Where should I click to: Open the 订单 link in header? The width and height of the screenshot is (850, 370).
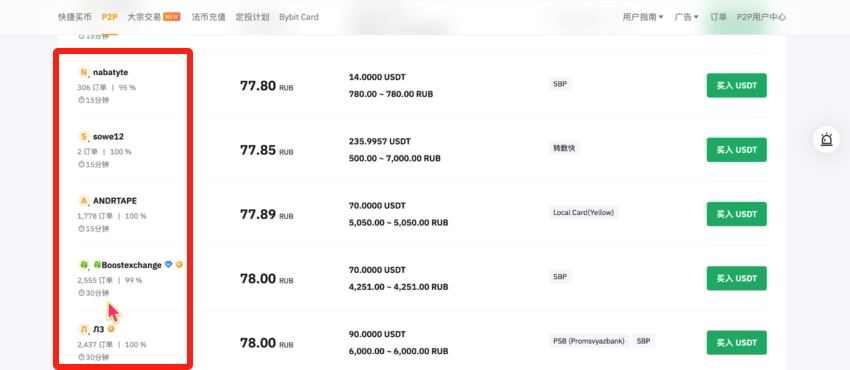718,17
